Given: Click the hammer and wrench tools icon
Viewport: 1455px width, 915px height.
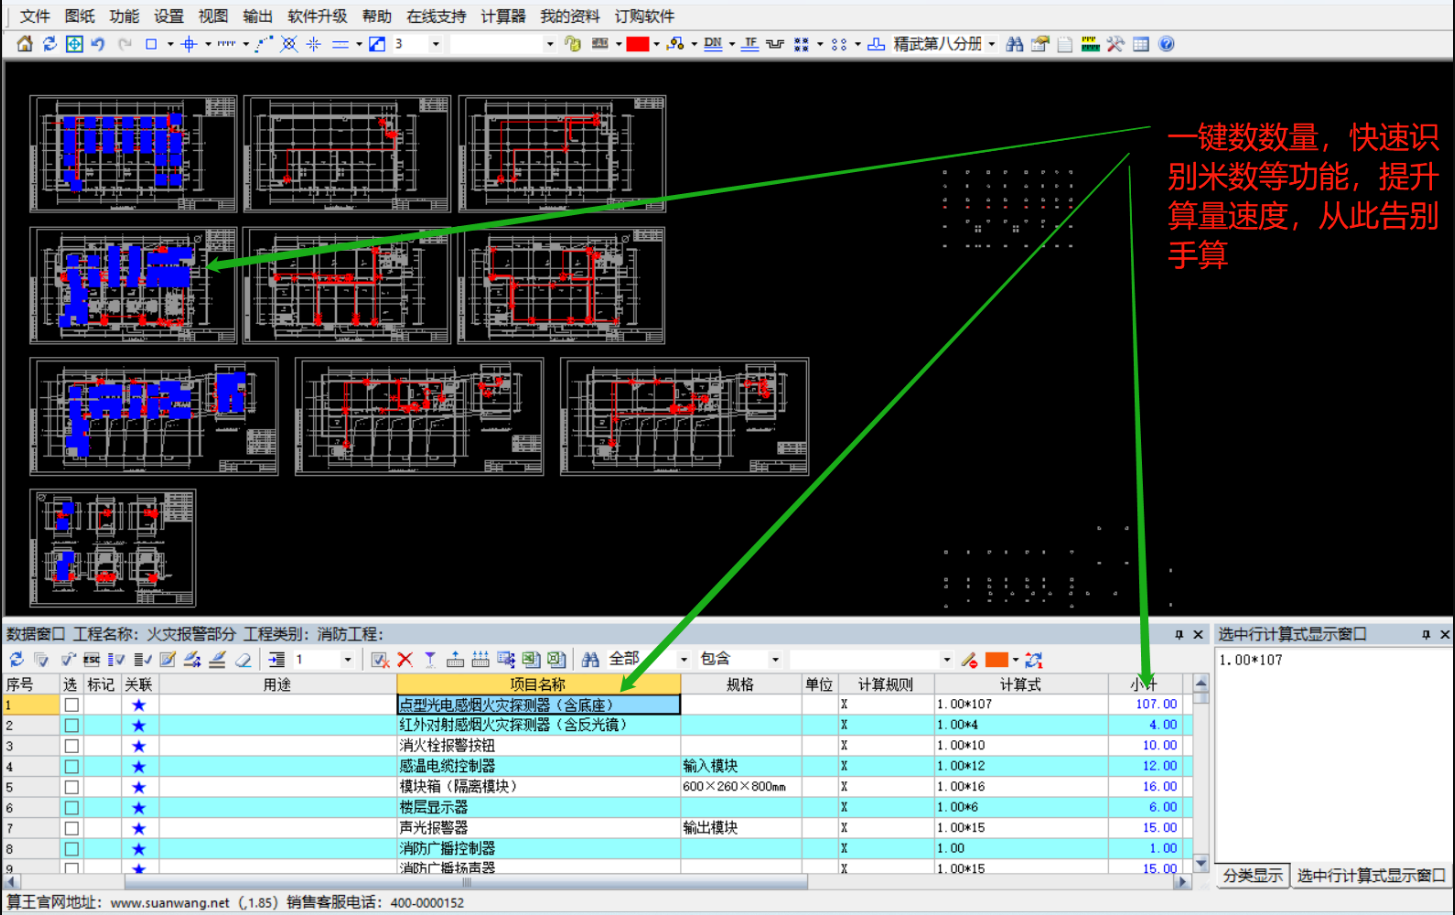Looking at the screenshot, I should pyautogui.click(x=1115, y=44).
